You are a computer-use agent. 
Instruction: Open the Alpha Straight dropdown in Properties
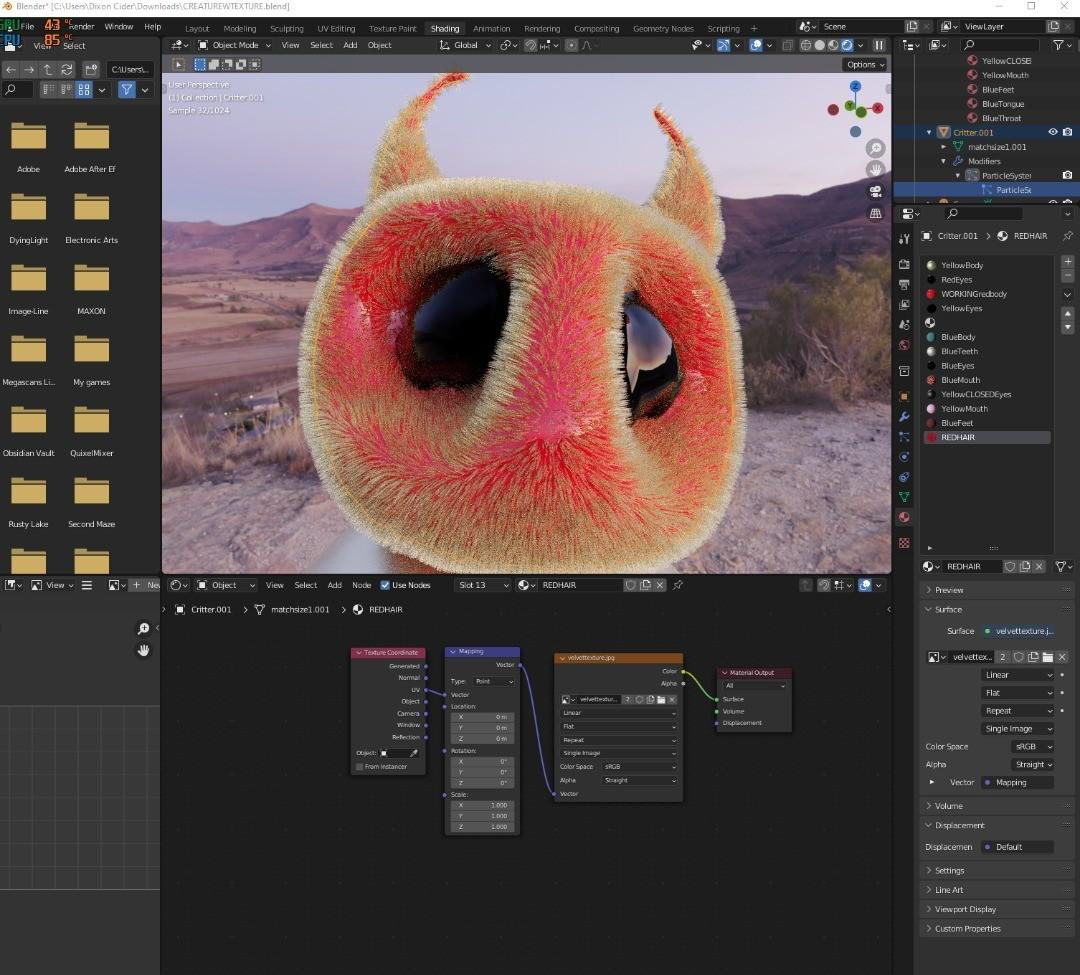click(1032, 764)
